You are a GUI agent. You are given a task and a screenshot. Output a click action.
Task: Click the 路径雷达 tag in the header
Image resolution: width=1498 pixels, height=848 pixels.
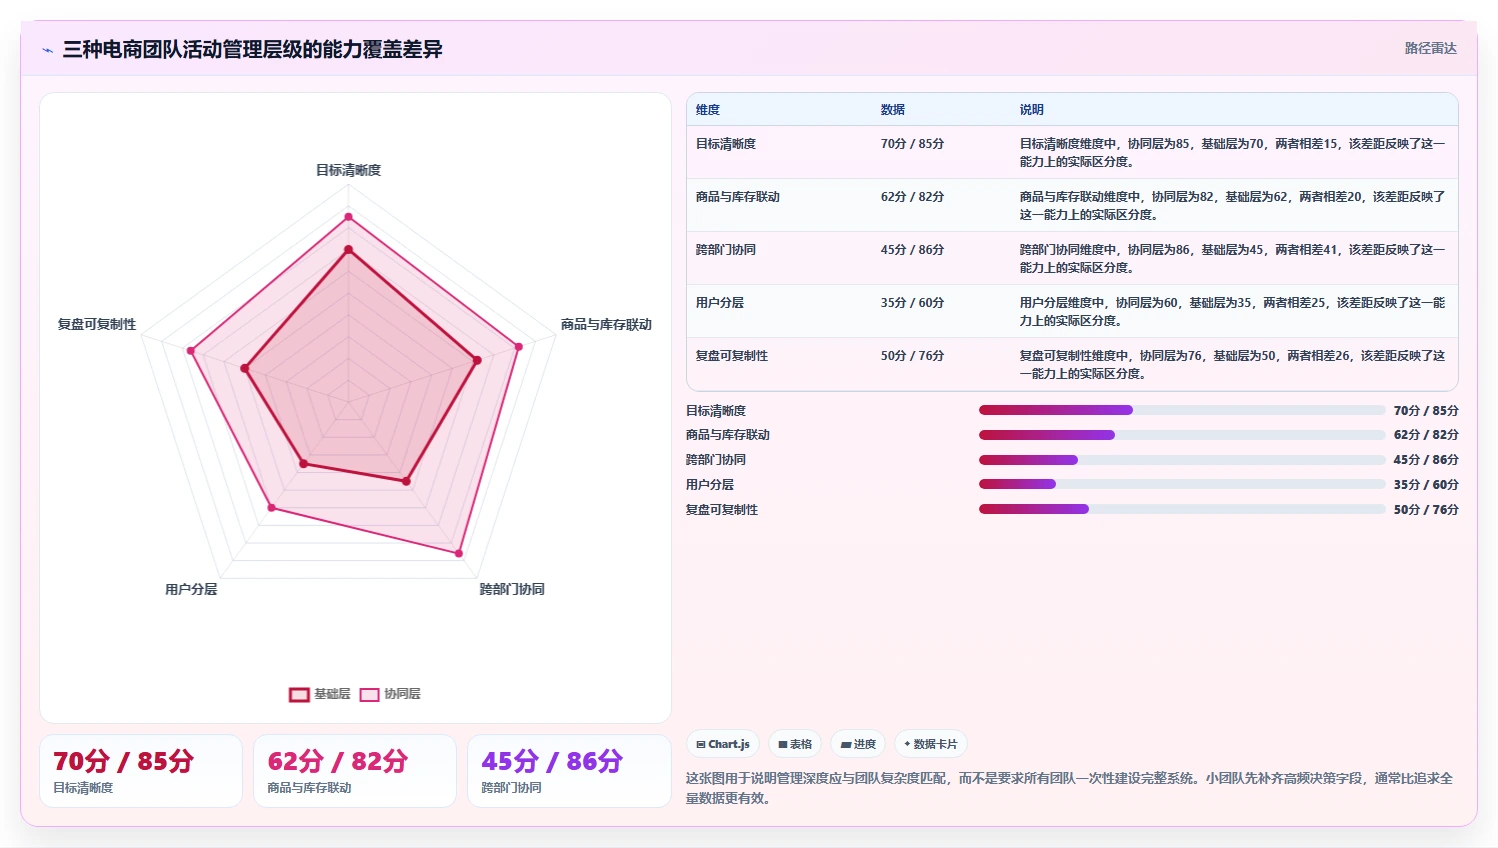pyautogui.click(x=1430, y=48)
